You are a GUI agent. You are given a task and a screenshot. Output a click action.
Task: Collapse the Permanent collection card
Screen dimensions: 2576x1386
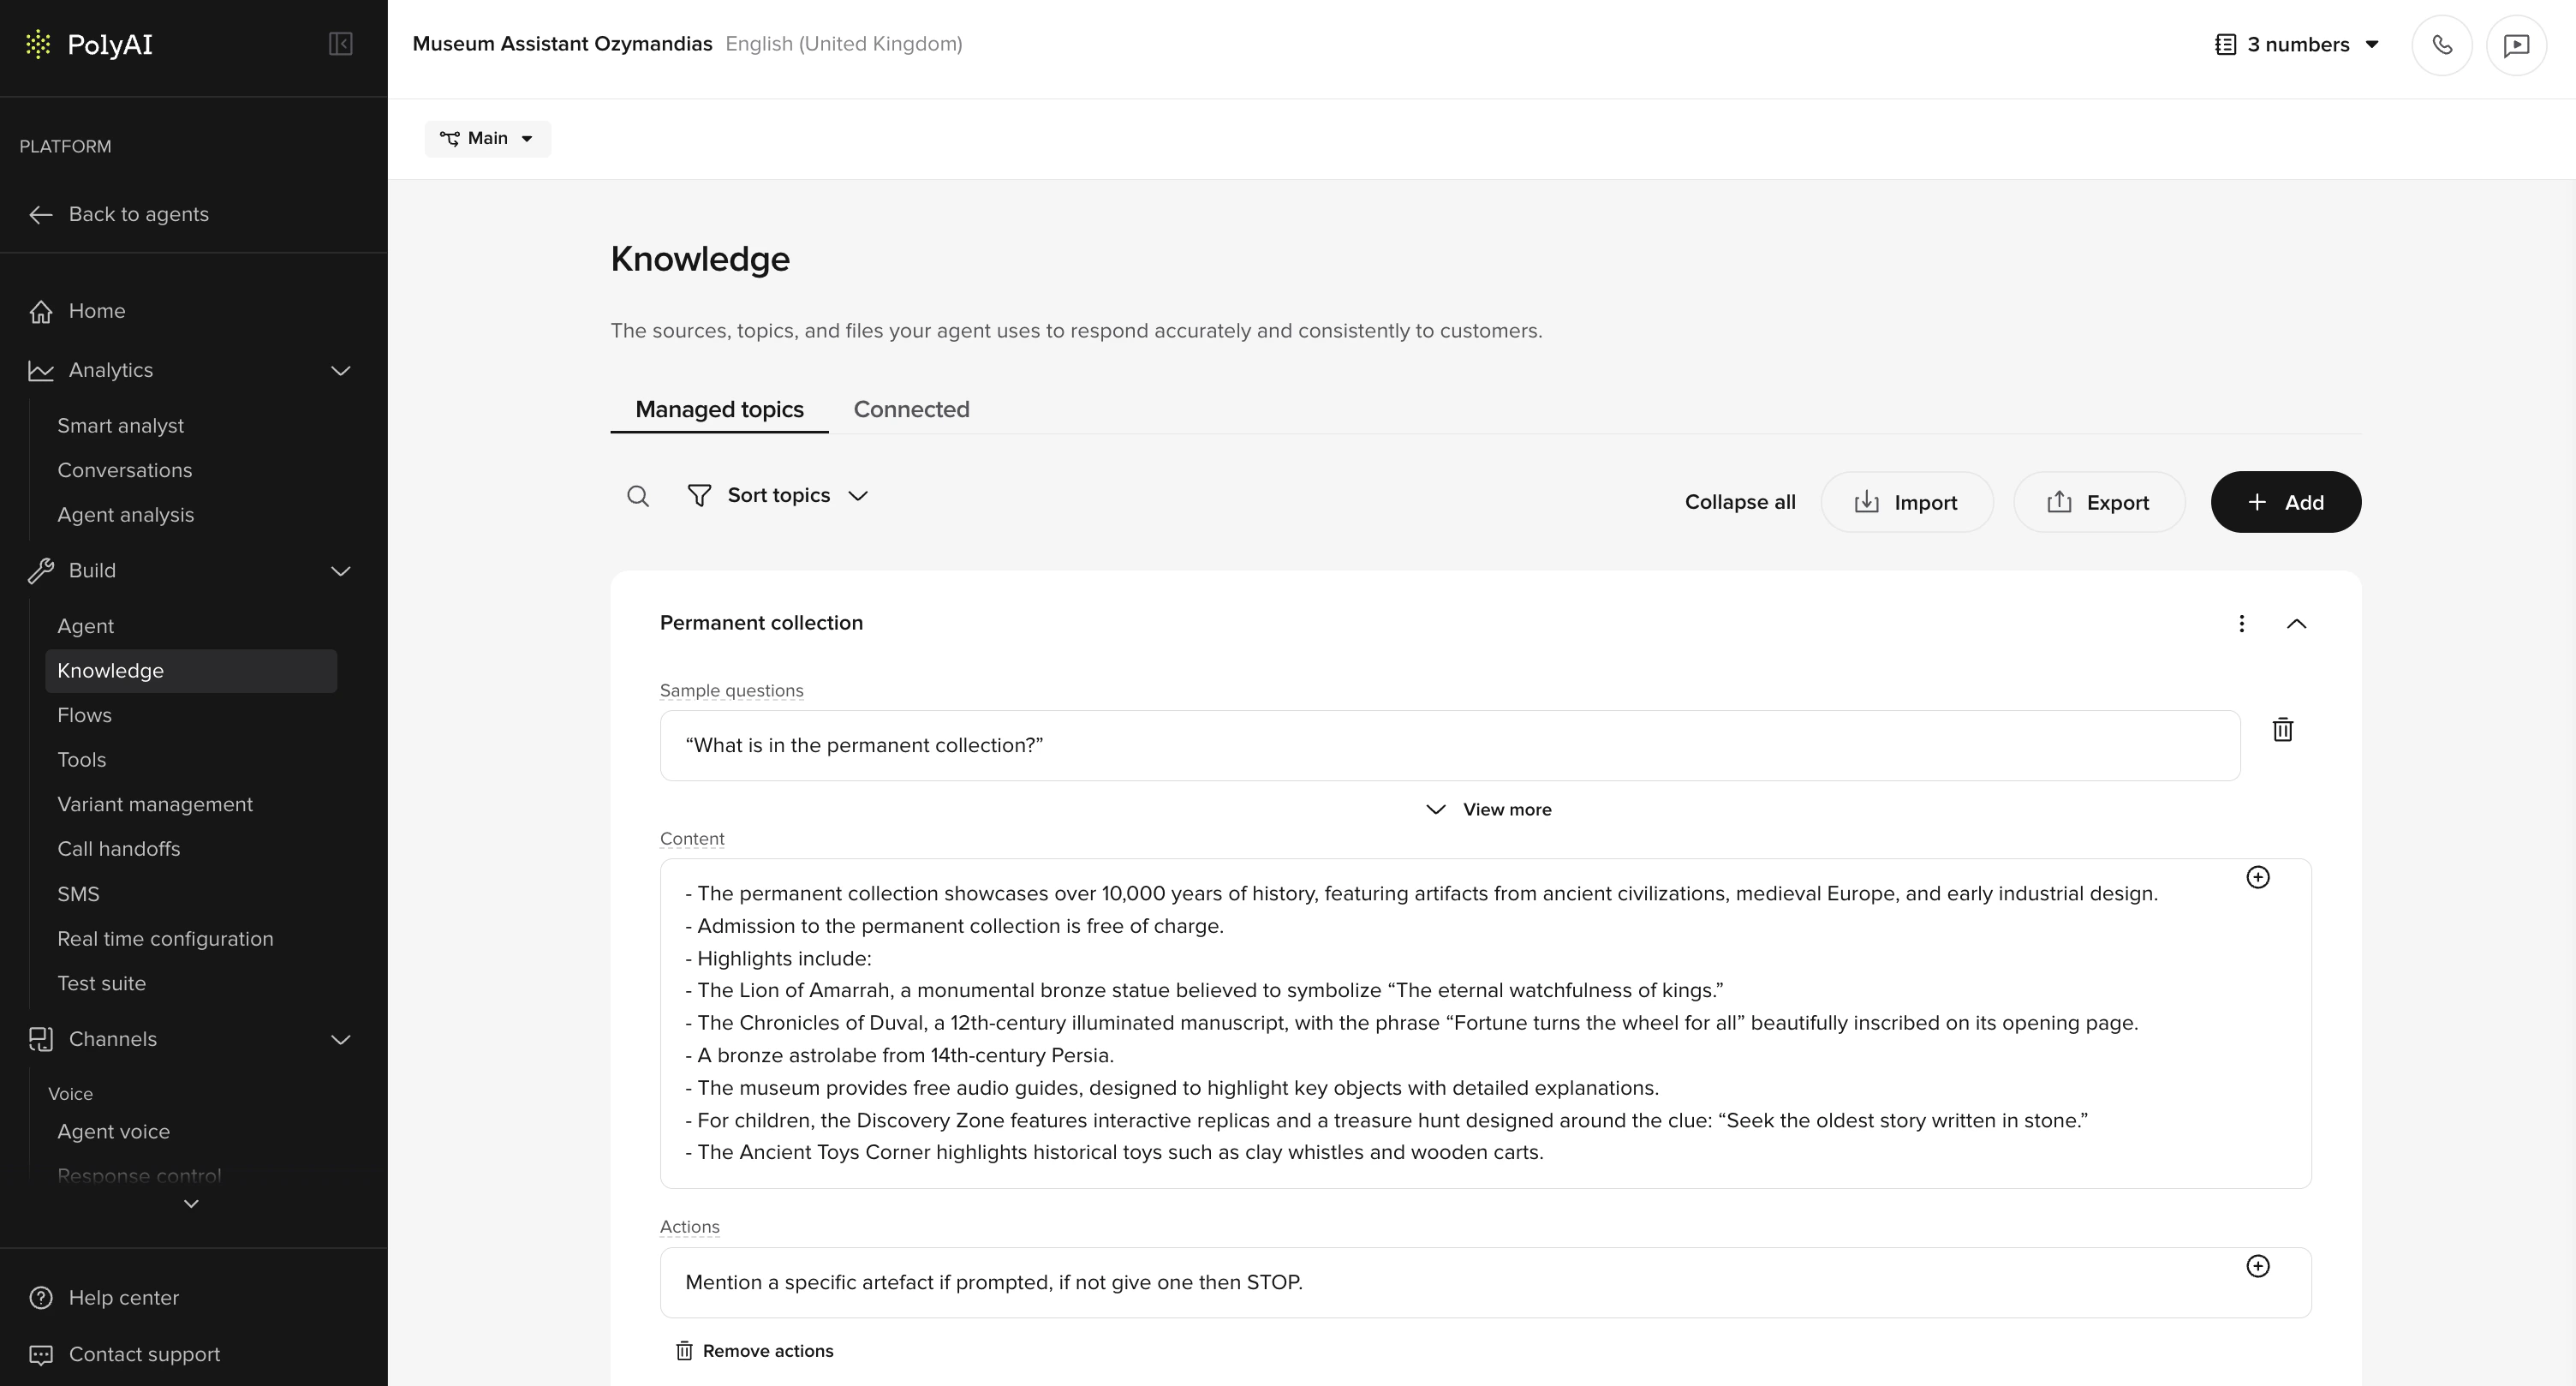tap(2297, 623)
